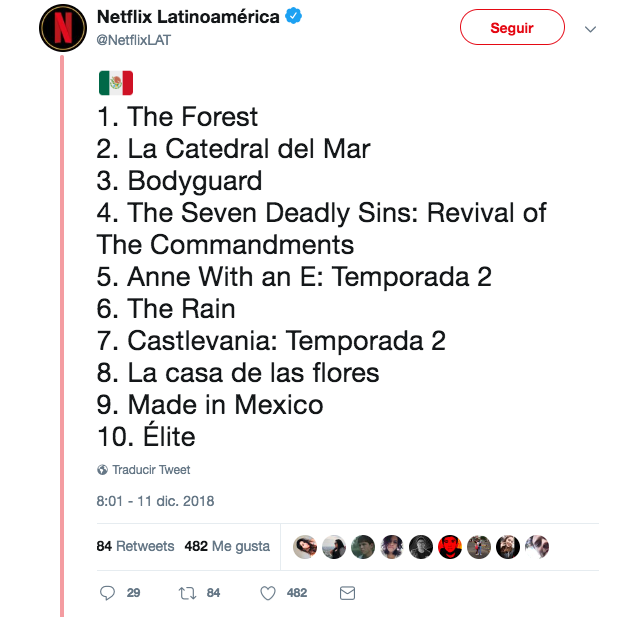Viewport: 637px width, 617px height.
Task: Click the last liker avatar in row
Action: [537, 546]
